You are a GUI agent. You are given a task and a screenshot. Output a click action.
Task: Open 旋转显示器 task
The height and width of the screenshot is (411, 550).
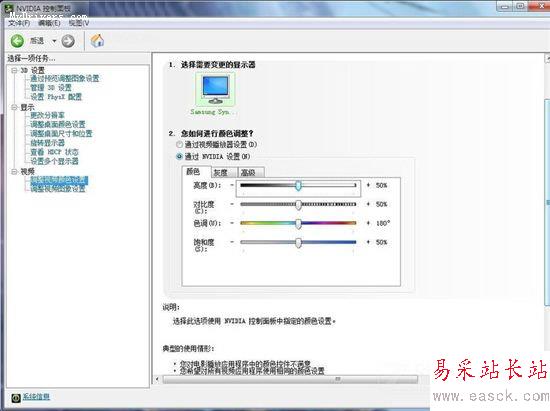coord(47,143)
